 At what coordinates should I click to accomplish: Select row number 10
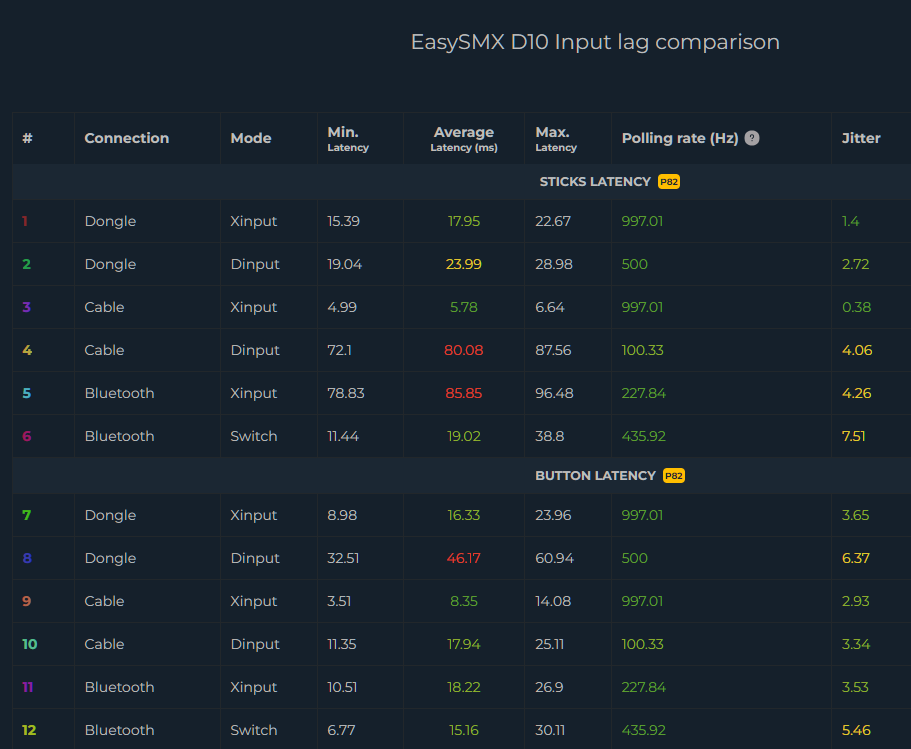tap(30, 644)
